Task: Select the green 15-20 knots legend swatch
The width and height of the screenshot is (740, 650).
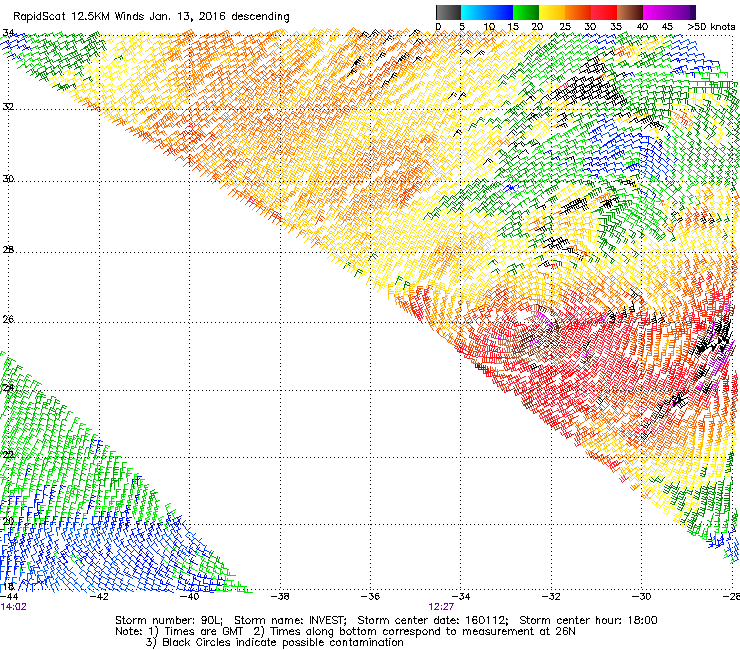Action: [x=526, y=12]
